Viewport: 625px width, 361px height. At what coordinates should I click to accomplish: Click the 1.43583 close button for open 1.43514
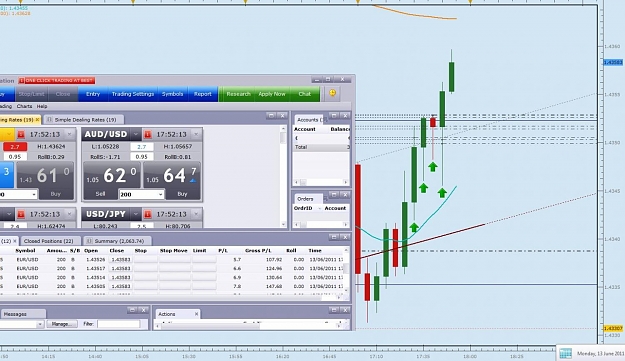[x=121, y=277]
